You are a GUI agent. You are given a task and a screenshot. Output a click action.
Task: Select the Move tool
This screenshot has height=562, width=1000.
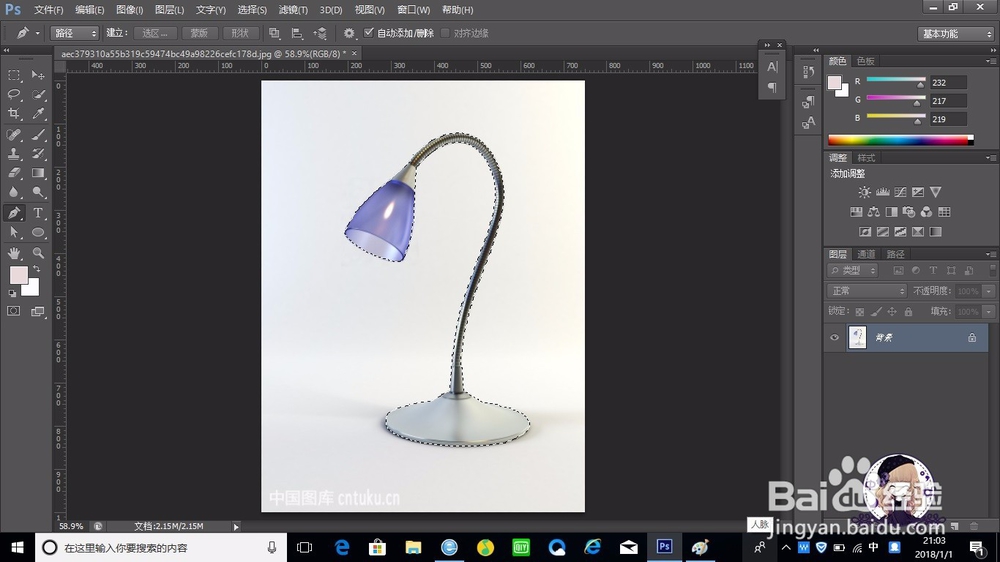38,75
